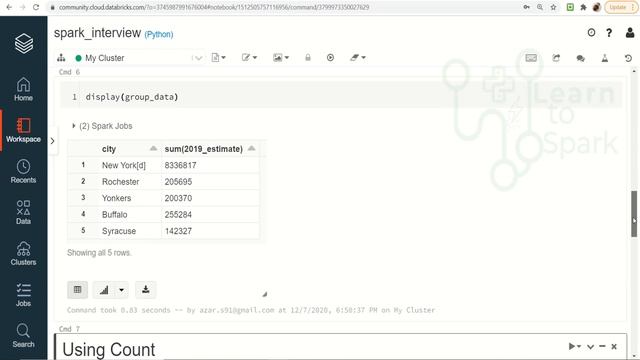Minimize the Using Count cell
The width and height of the screenshot is (640, 360).
pyautogui.click(x=602, y=347)
